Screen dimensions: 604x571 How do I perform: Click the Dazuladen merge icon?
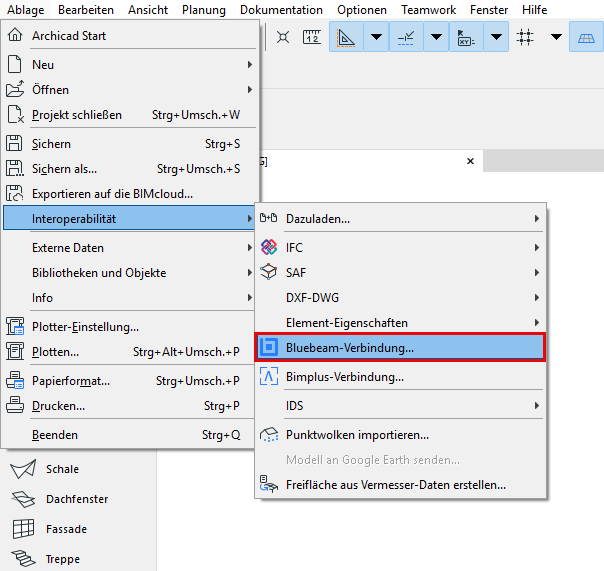click(268, 218)
